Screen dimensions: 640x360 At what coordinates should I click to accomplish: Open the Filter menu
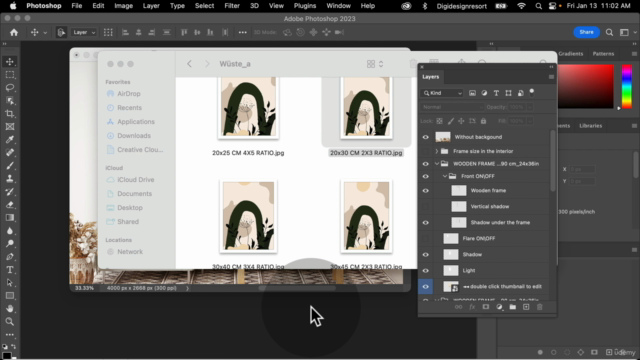click(232, 6)
